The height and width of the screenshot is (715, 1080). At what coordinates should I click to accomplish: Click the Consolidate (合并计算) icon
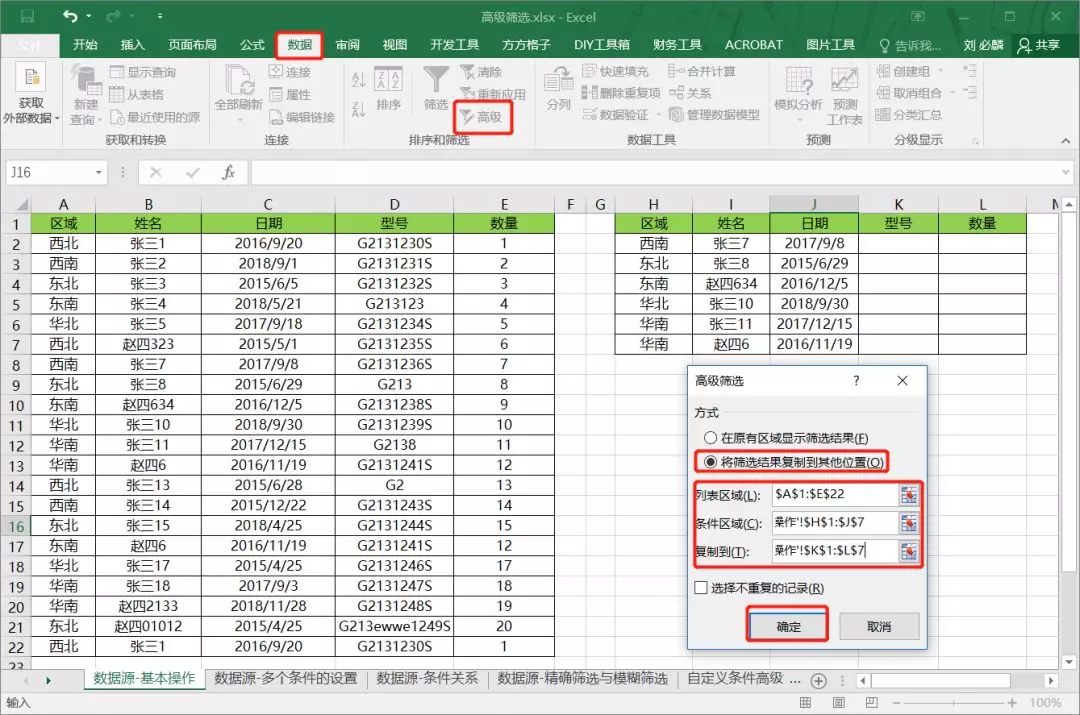(x=676, y=71)
